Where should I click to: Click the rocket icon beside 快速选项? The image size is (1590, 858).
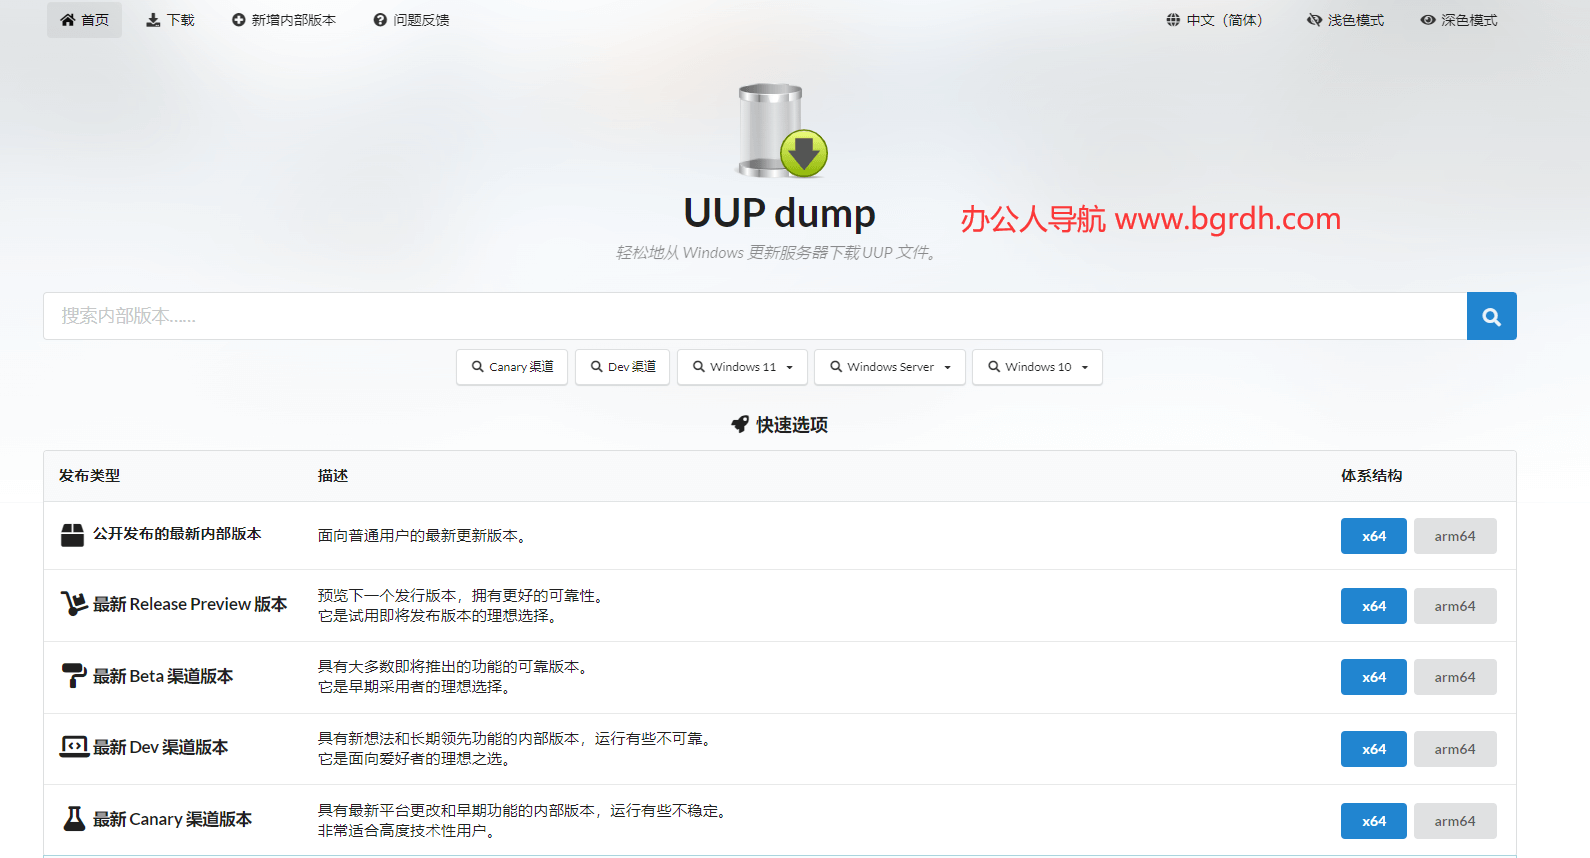740,424
